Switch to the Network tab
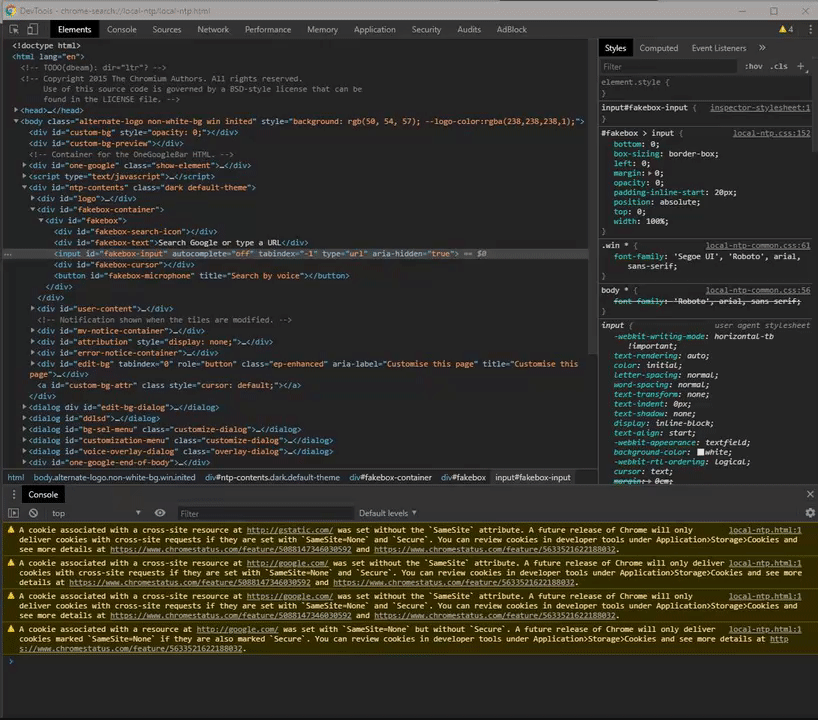The image size is (818, 720). point(213,30)
